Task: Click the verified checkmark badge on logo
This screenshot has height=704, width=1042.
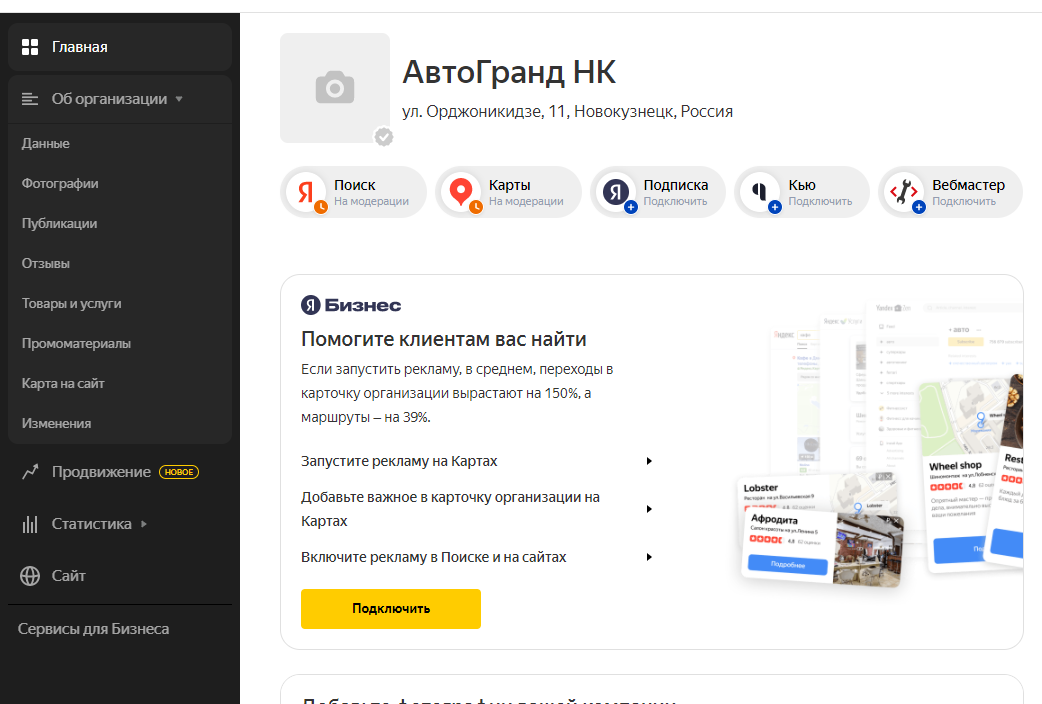Action: [x=383, y=137]
